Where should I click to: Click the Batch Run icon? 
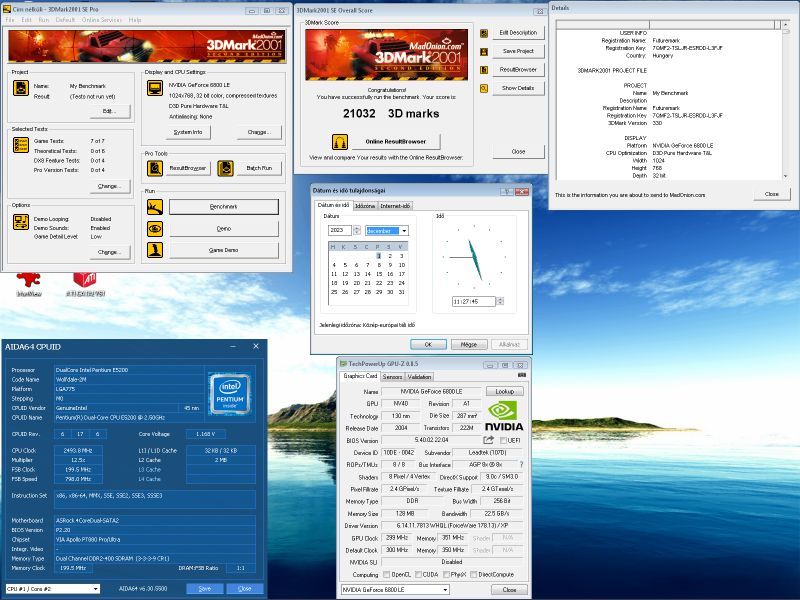click(x=226, y=168)
